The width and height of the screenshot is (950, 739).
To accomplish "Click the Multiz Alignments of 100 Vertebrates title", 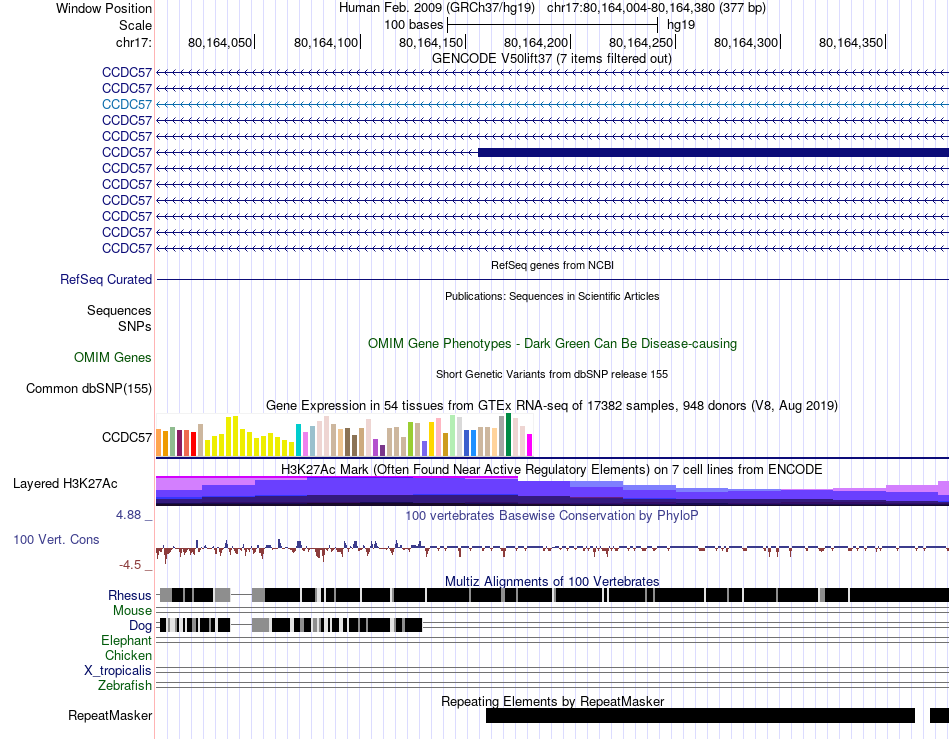I will click(x=552, y=582).
